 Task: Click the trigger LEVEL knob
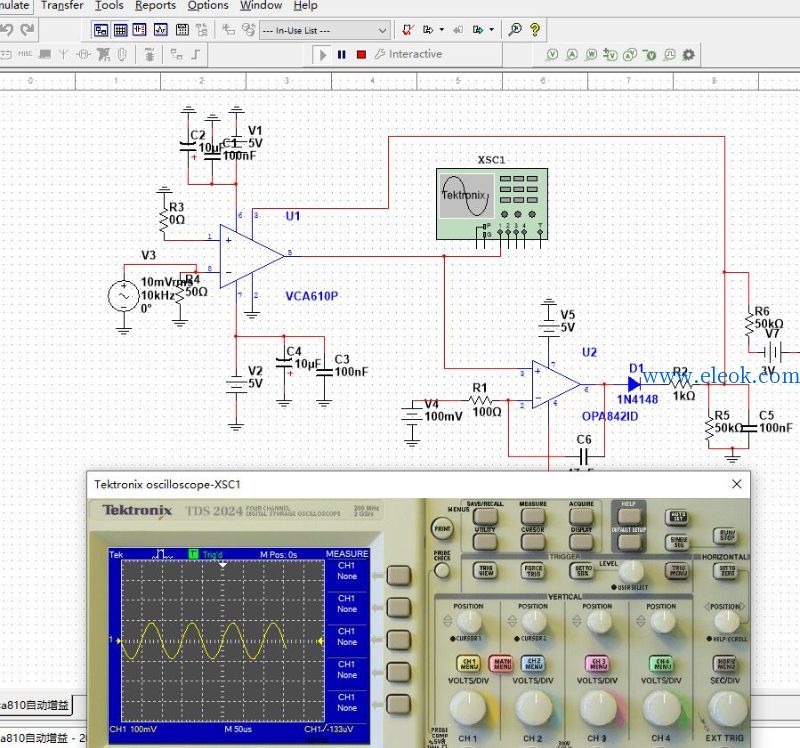[x=632, y=572]
